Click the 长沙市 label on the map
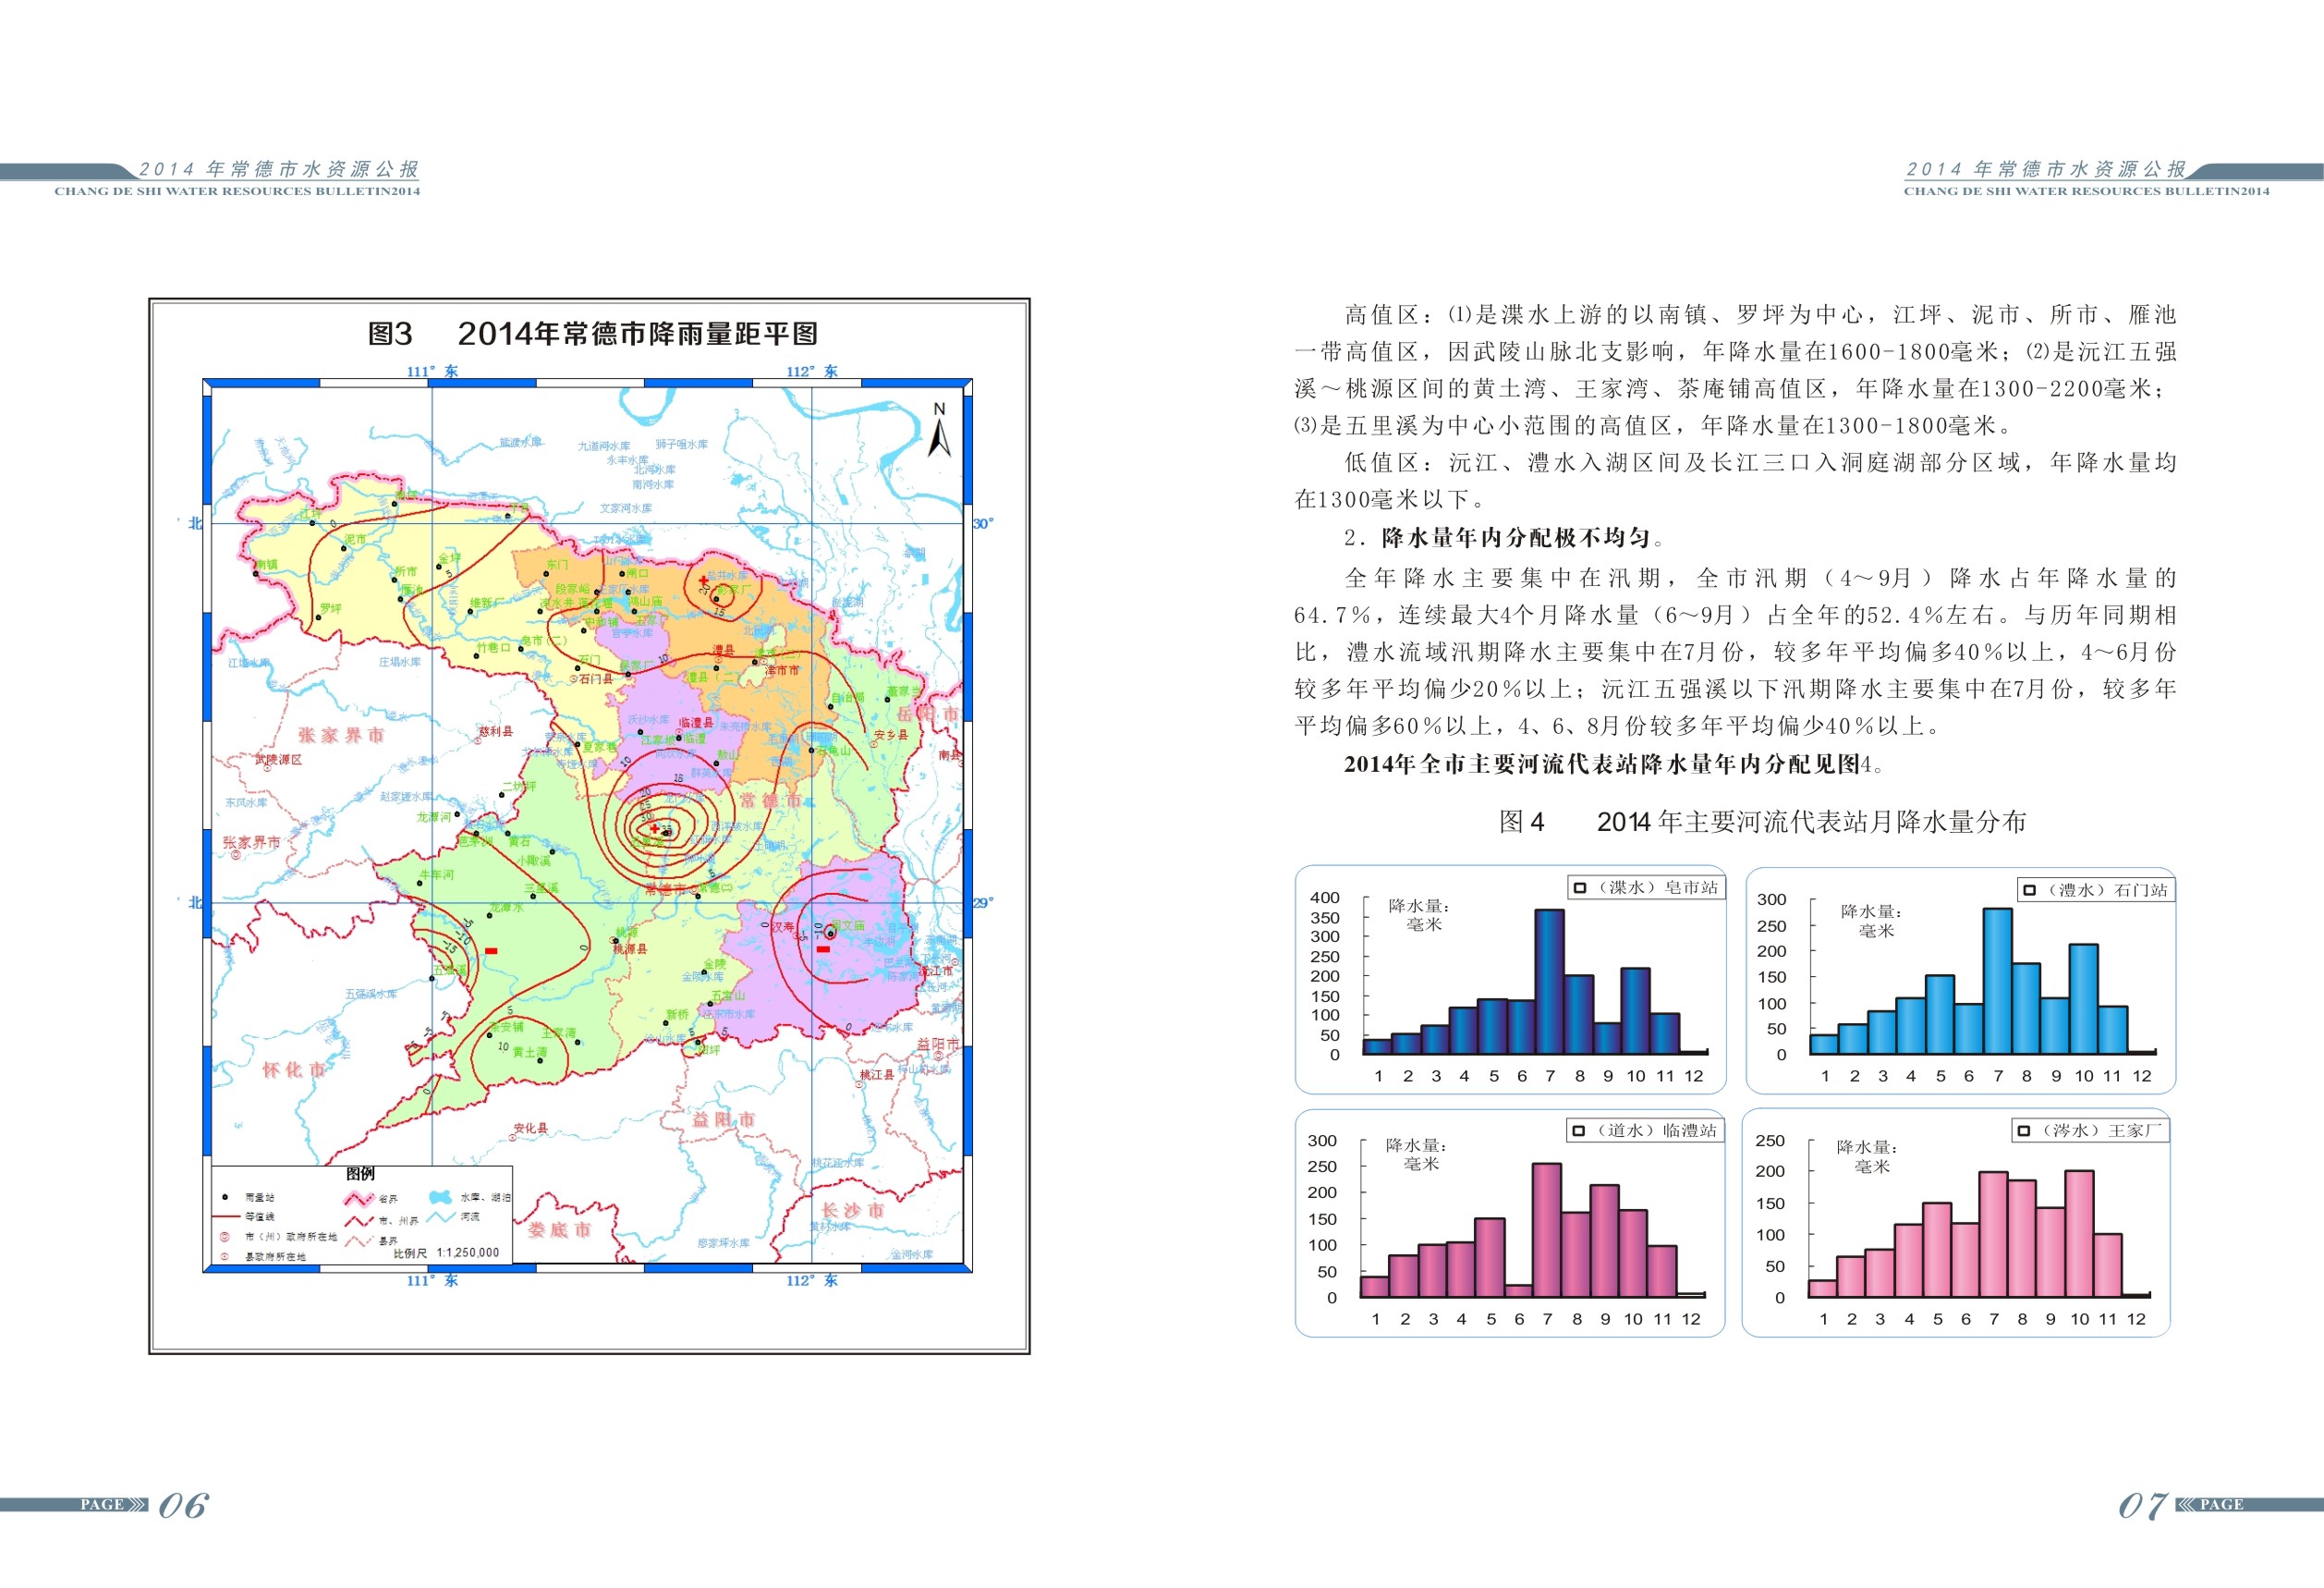Viewport: 2324px width, 1588px height. (853, 1210)
